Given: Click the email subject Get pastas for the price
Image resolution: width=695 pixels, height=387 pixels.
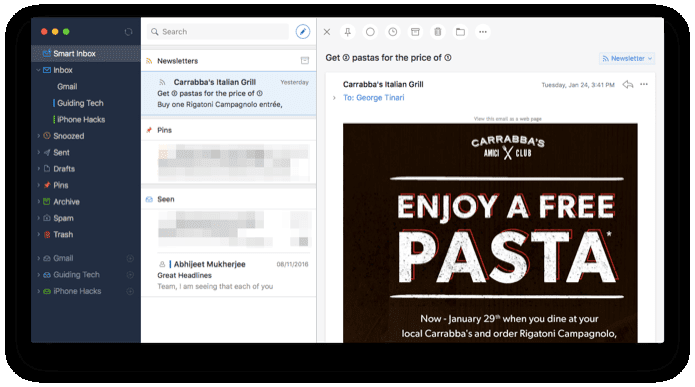Looking at the screenshot, I should click(388, 58).
